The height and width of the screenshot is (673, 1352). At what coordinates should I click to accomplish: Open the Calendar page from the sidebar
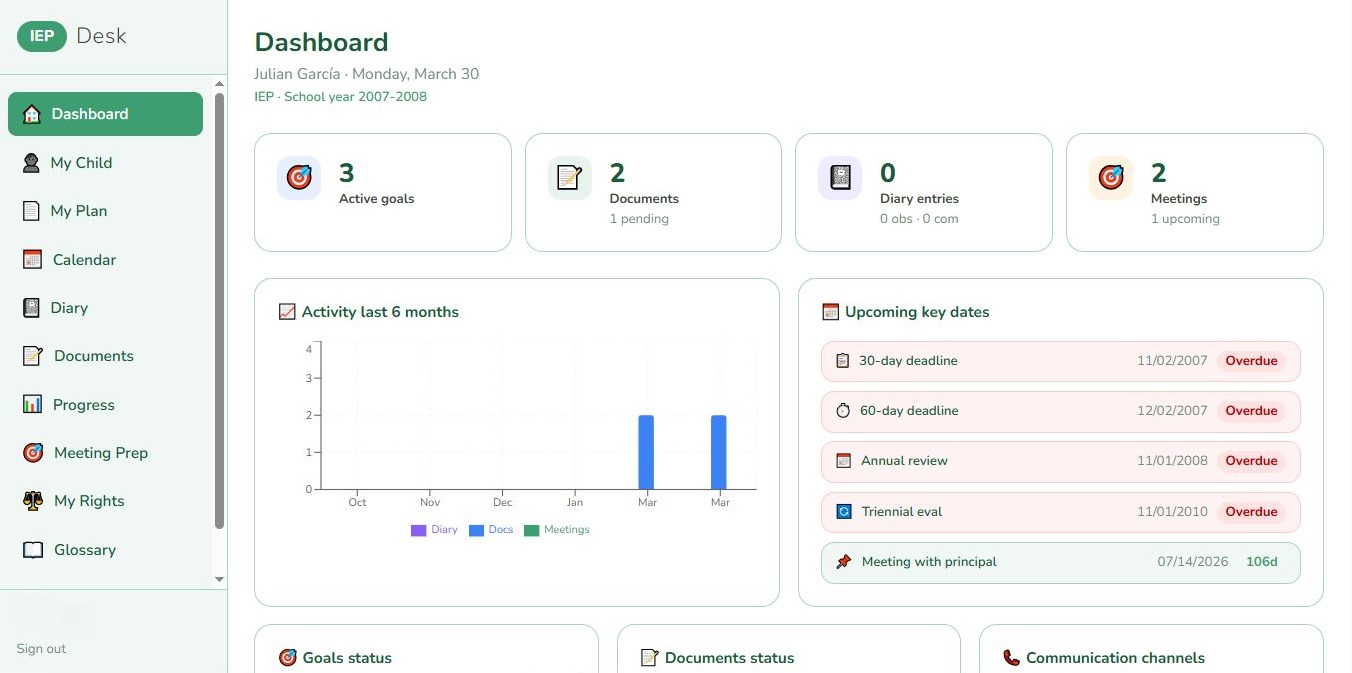83,259
